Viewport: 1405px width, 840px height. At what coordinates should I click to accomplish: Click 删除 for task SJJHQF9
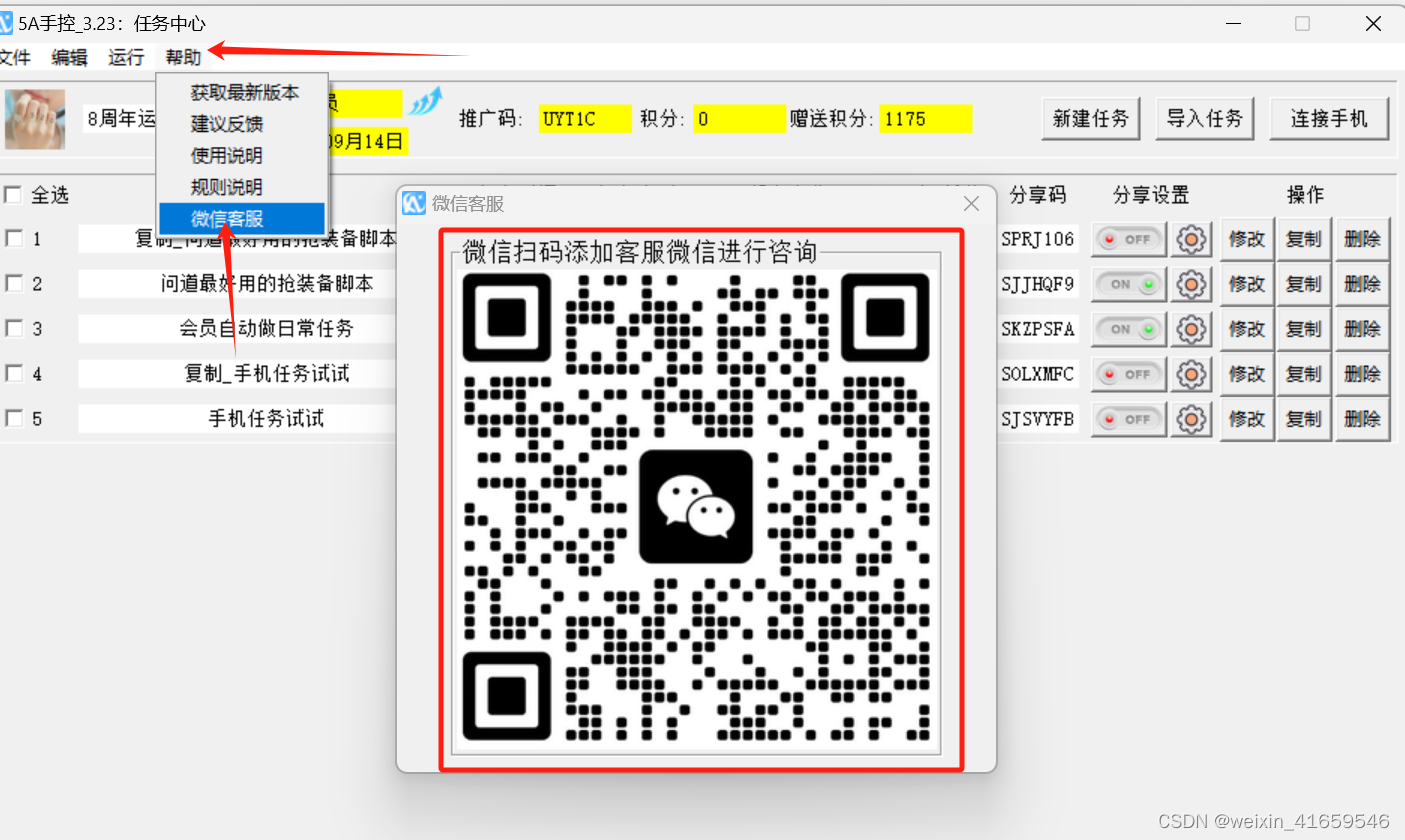[1362, 285]
